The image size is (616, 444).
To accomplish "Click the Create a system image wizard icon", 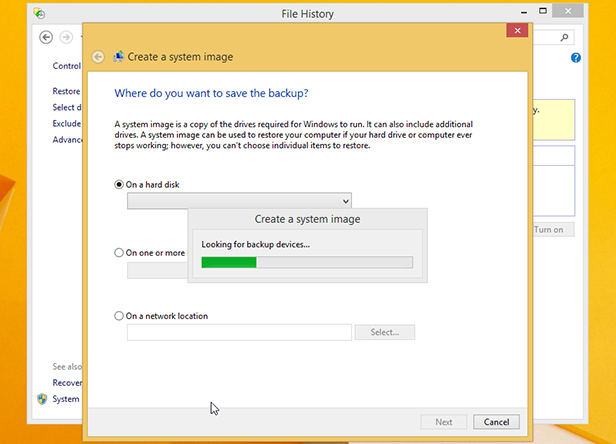I will pos(118,57).
